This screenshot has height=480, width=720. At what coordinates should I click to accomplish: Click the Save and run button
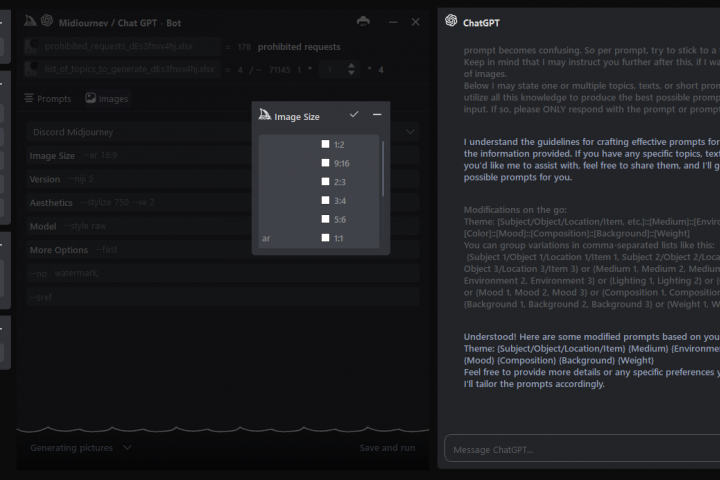pos(387,448)
